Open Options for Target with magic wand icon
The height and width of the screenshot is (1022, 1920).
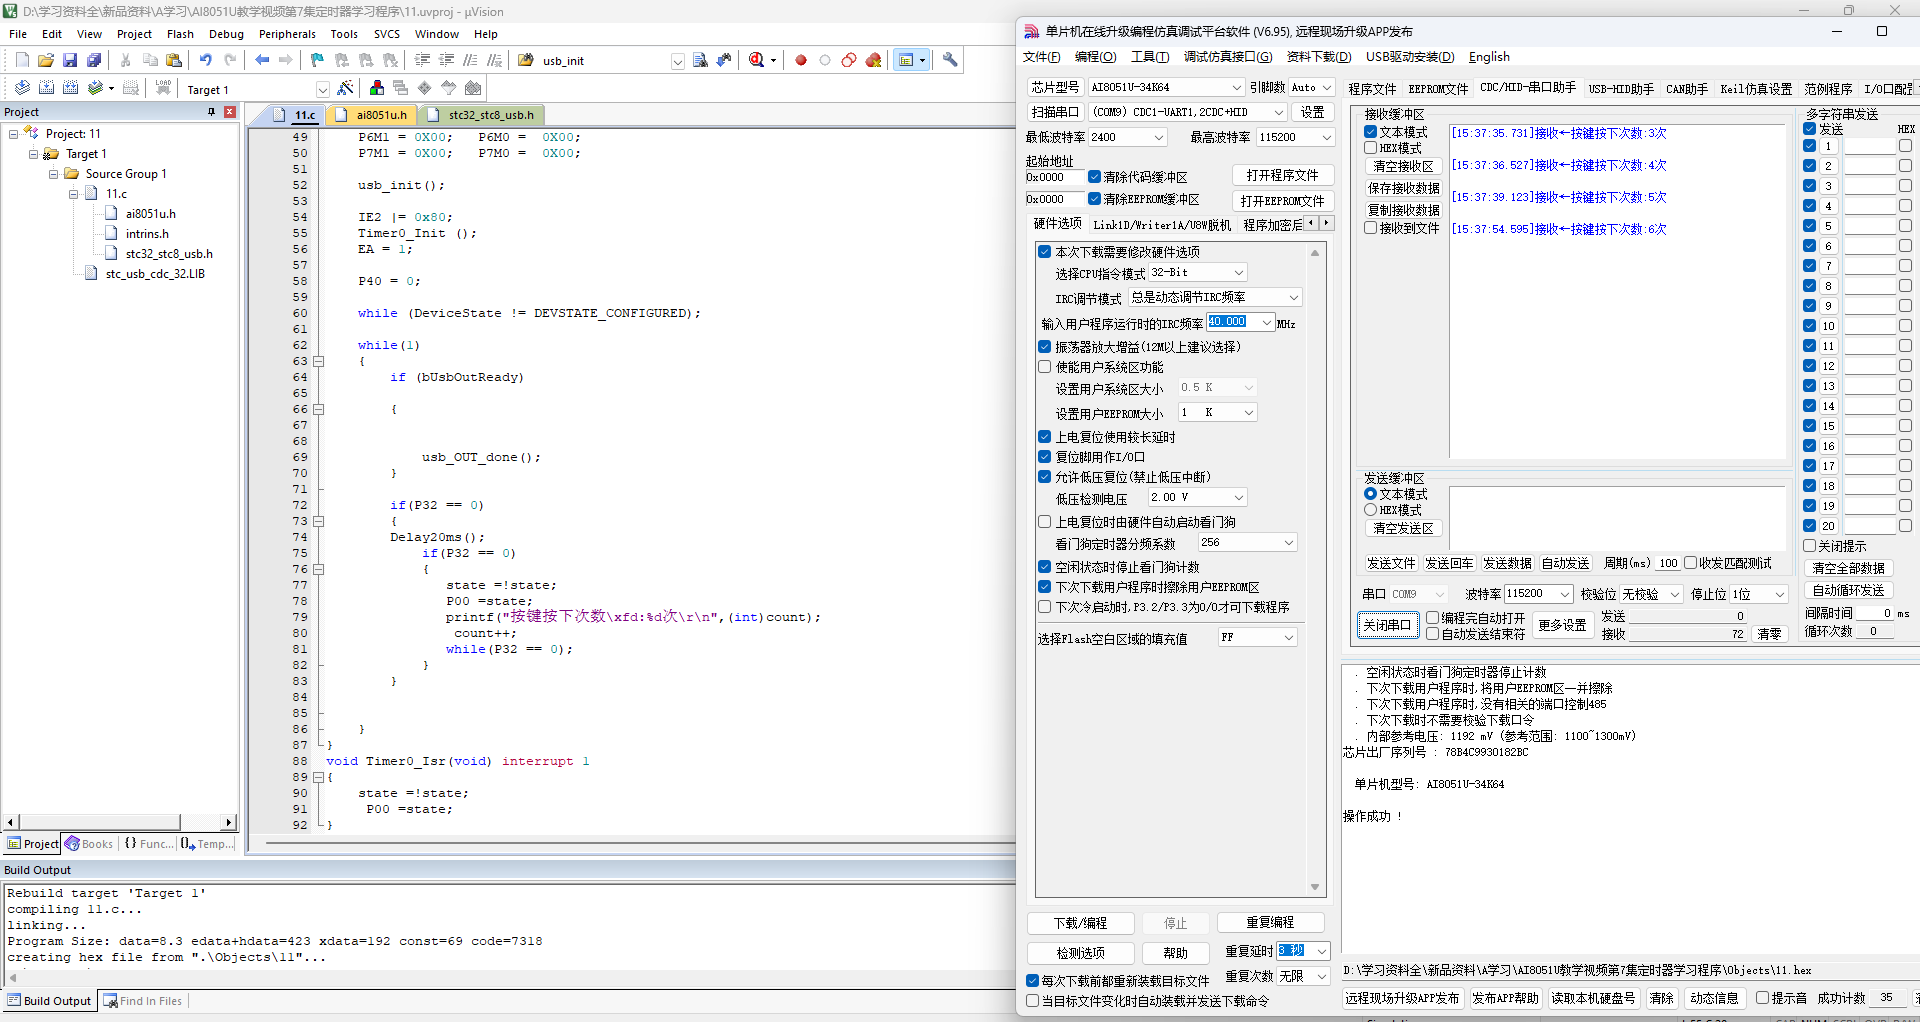pyautogui.click(x=345, y=88)
